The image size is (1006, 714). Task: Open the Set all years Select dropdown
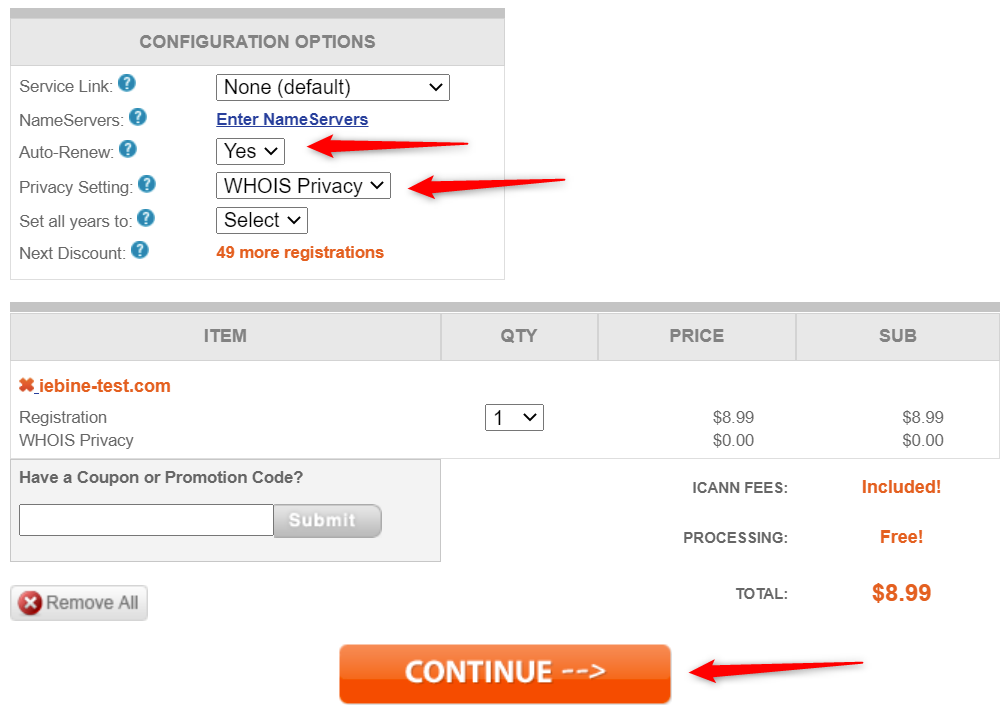click(x=261, y=220)
